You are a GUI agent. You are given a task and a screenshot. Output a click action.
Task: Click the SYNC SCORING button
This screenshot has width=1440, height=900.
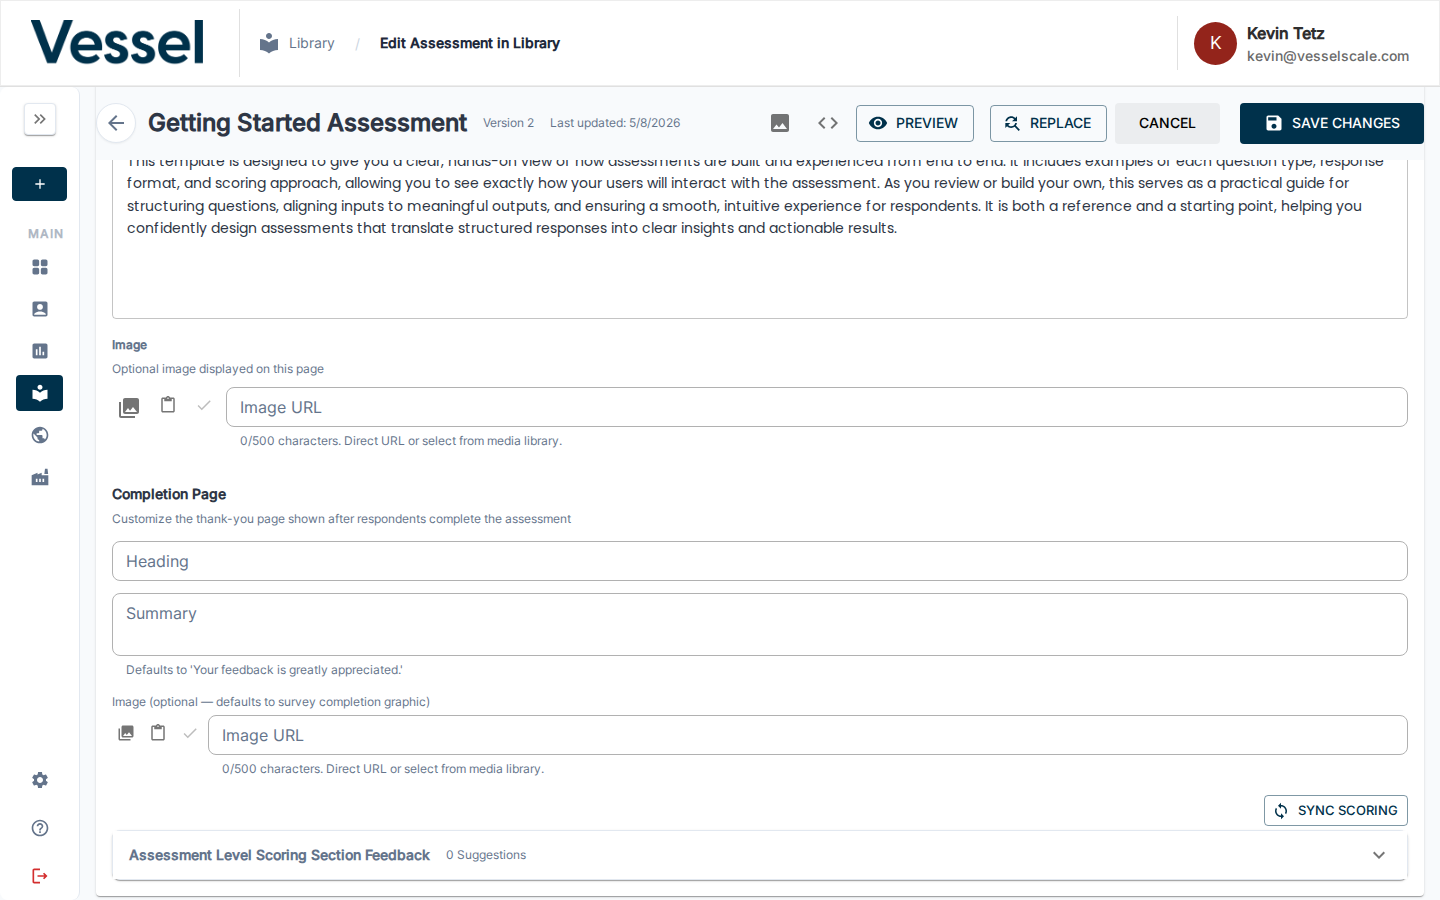pyautogui.click(x=1336, y=810)
